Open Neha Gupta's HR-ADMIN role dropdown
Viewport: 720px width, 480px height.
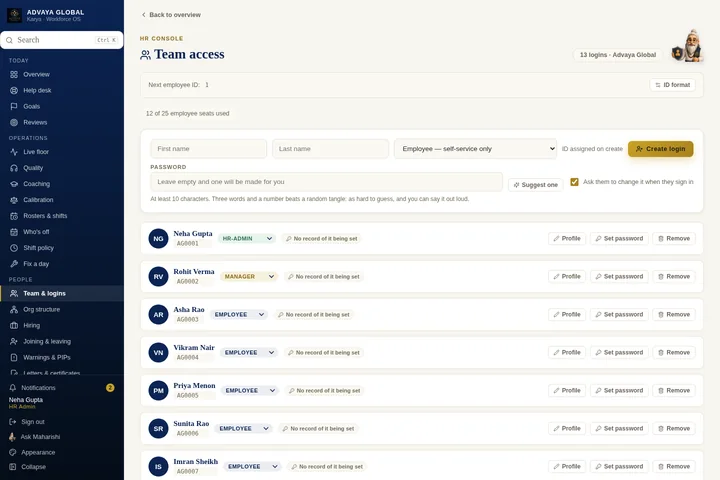coord(247,238)
